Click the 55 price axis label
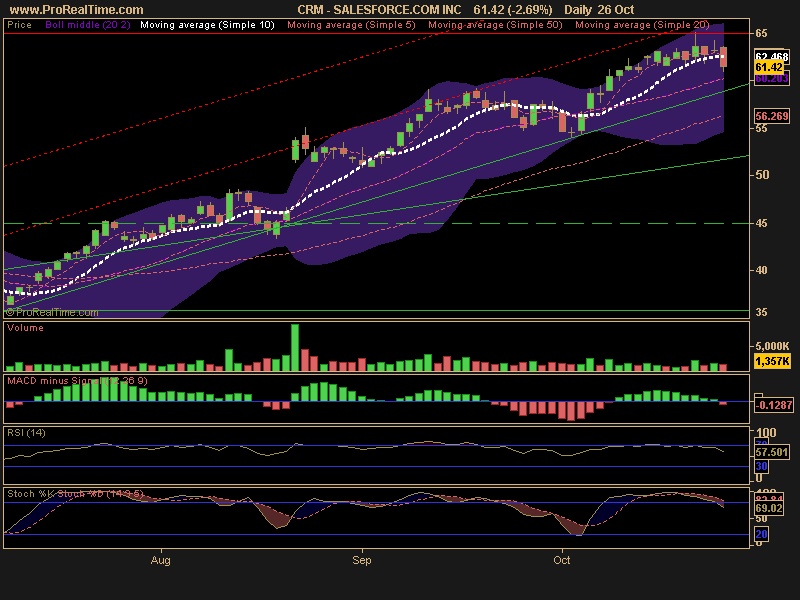800x600 pixels. point(761,128)
